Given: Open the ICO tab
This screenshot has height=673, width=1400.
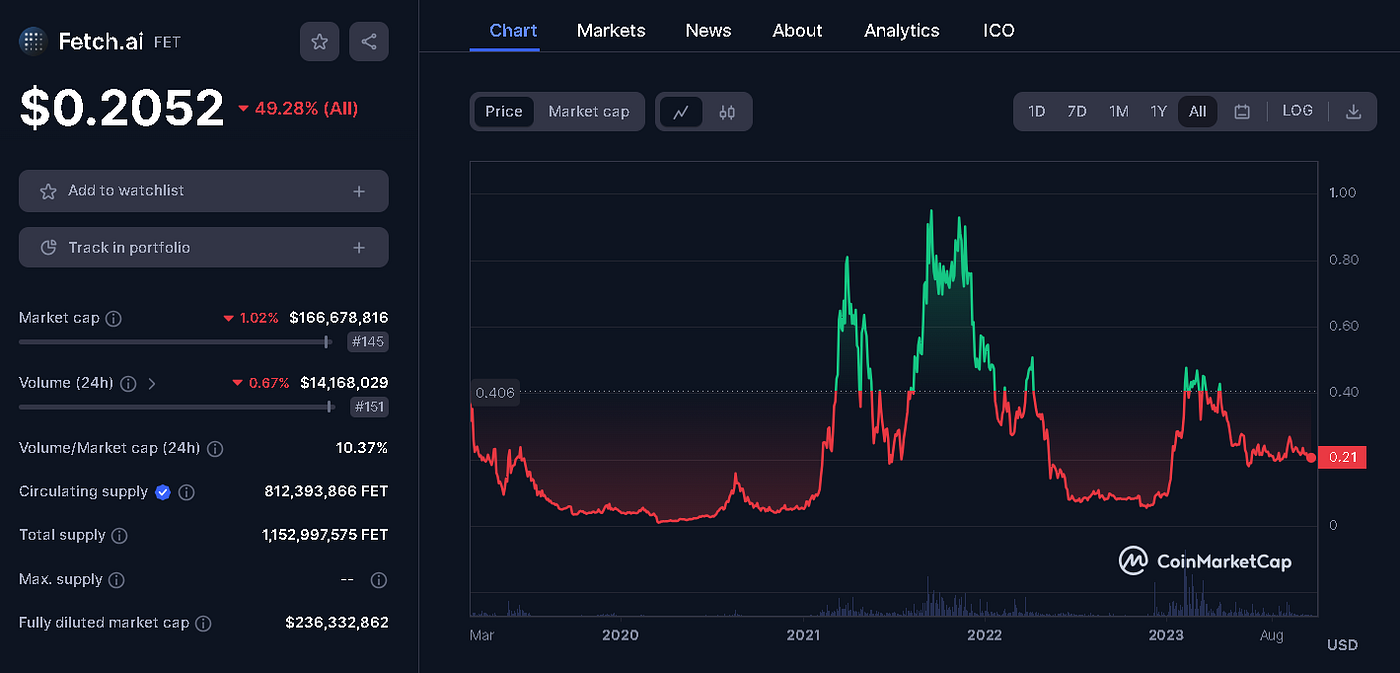Looking at the screenshot, I should 999,31.
